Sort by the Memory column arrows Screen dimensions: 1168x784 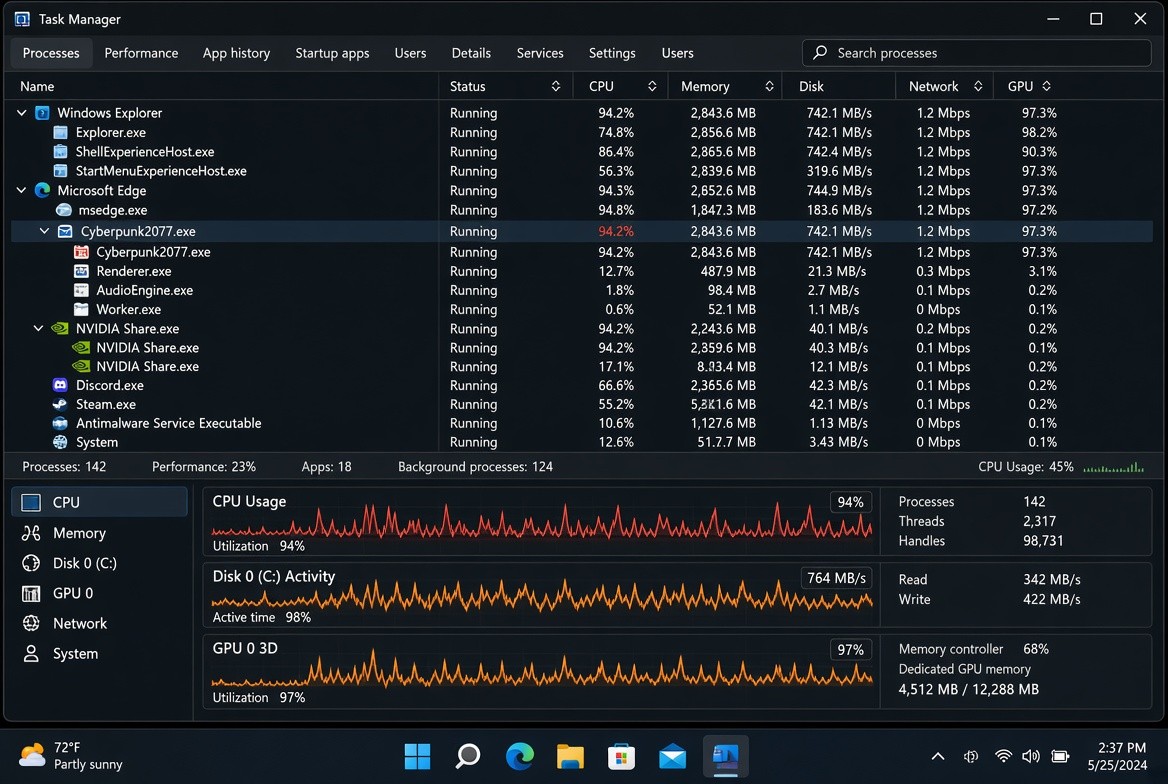(x=769, y=86)
